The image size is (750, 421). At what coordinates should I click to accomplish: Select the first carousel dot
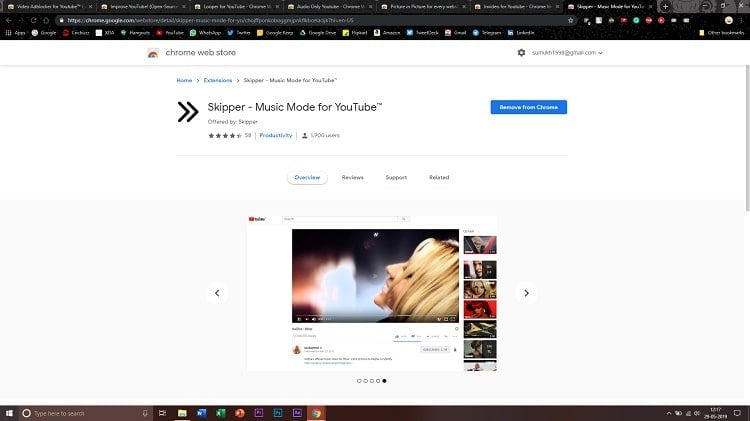click(359, 381)
